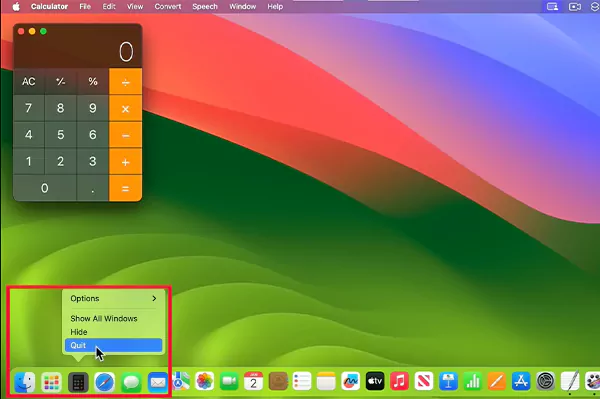Open the View menu
This screenshot has width=600, height=399.
coord(135,7)
